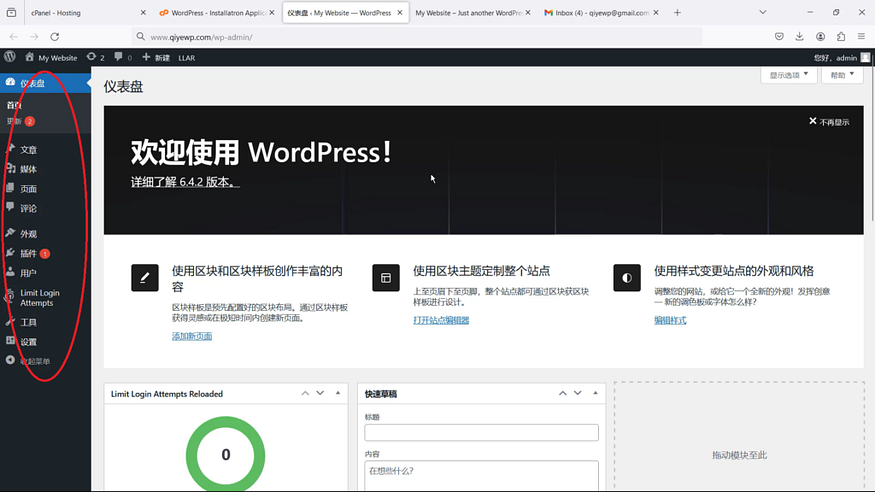Click the updates icon showing 2
This screenshot has height=492, width=875.
tap(95, 57)
